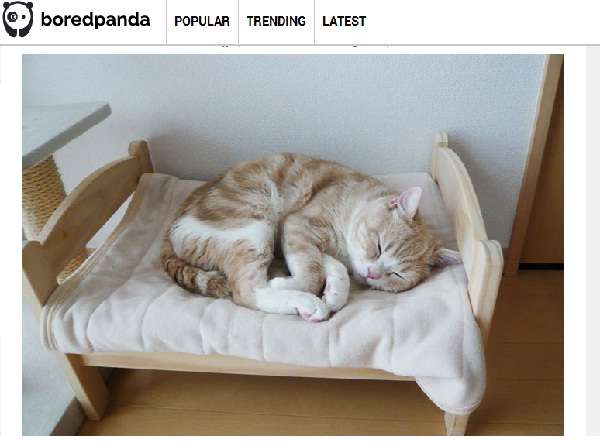This screenshot has height=441, width=602.
Task: Switch to the POPULAR tab
Action: click(202, 21)
